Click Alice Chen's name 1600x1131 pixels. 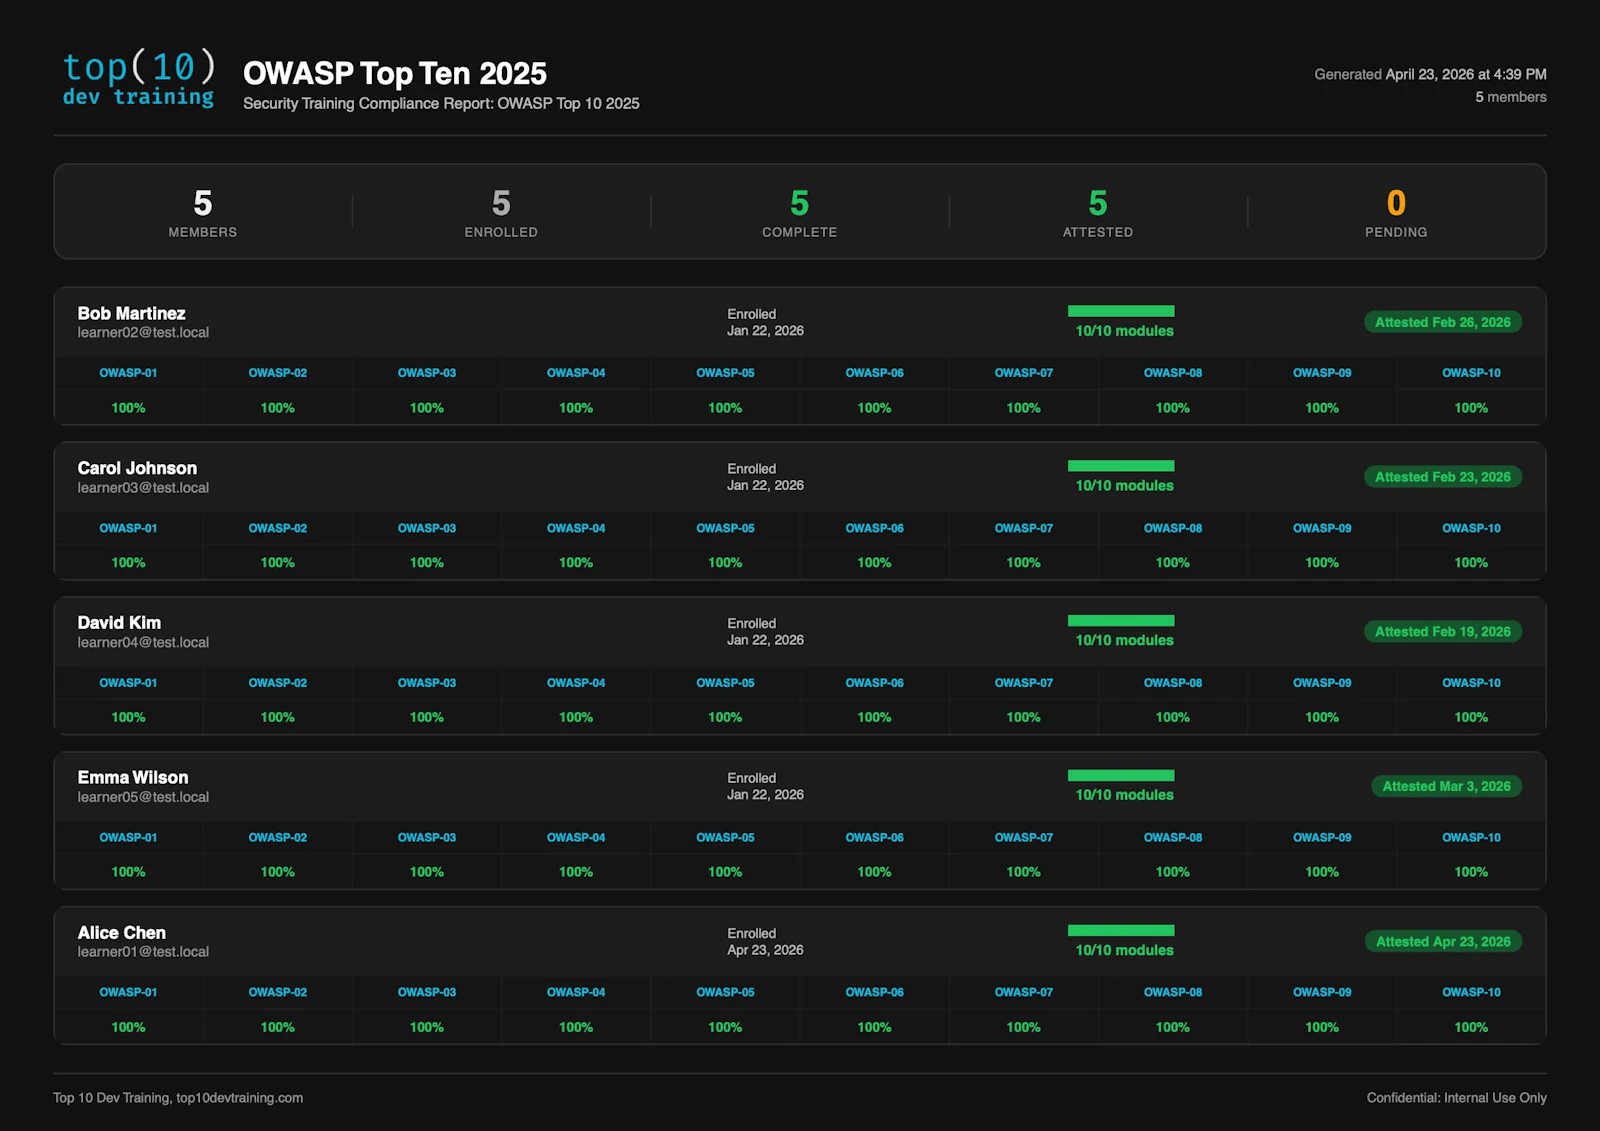[x=122, y=933]
